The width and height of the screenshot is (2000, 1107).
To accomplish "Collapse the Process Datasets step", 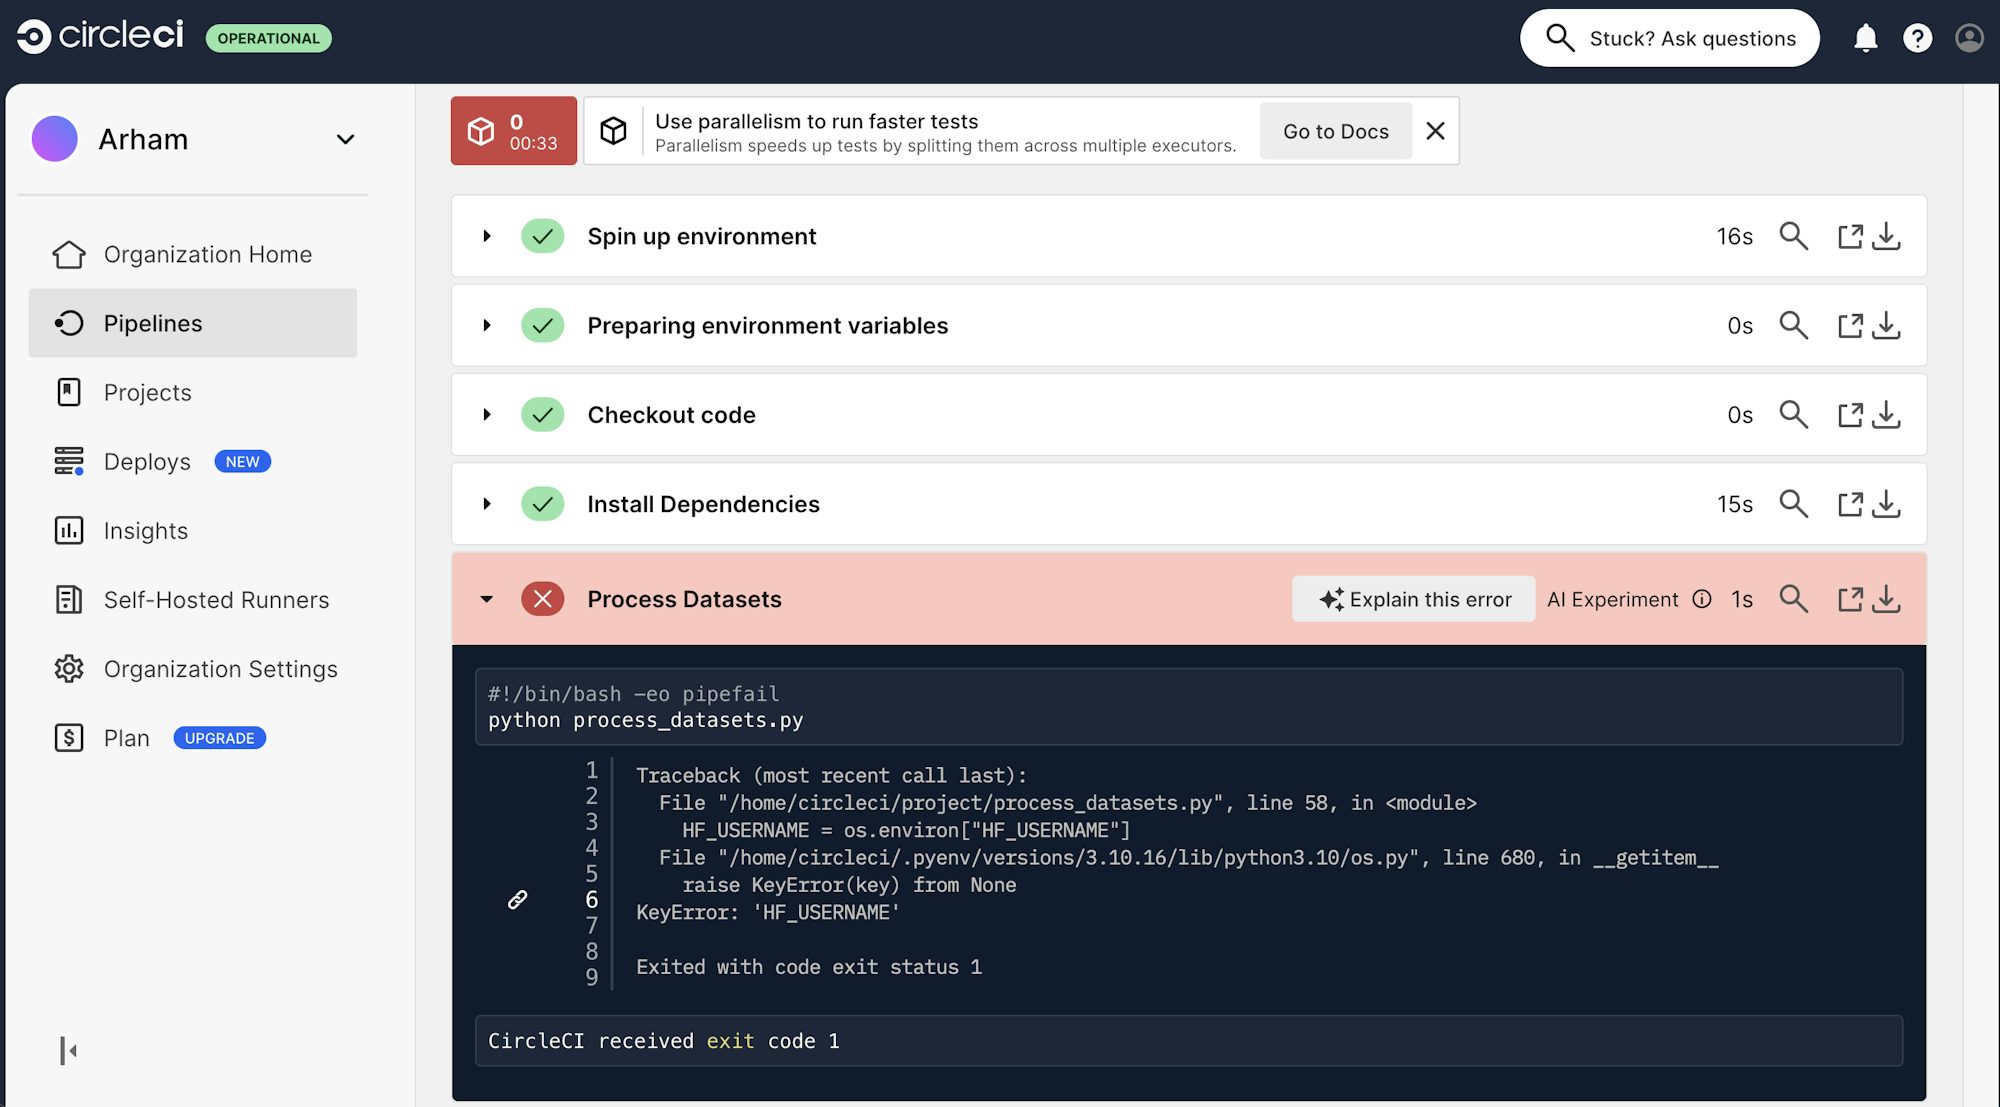I will (x=487, y=599).
